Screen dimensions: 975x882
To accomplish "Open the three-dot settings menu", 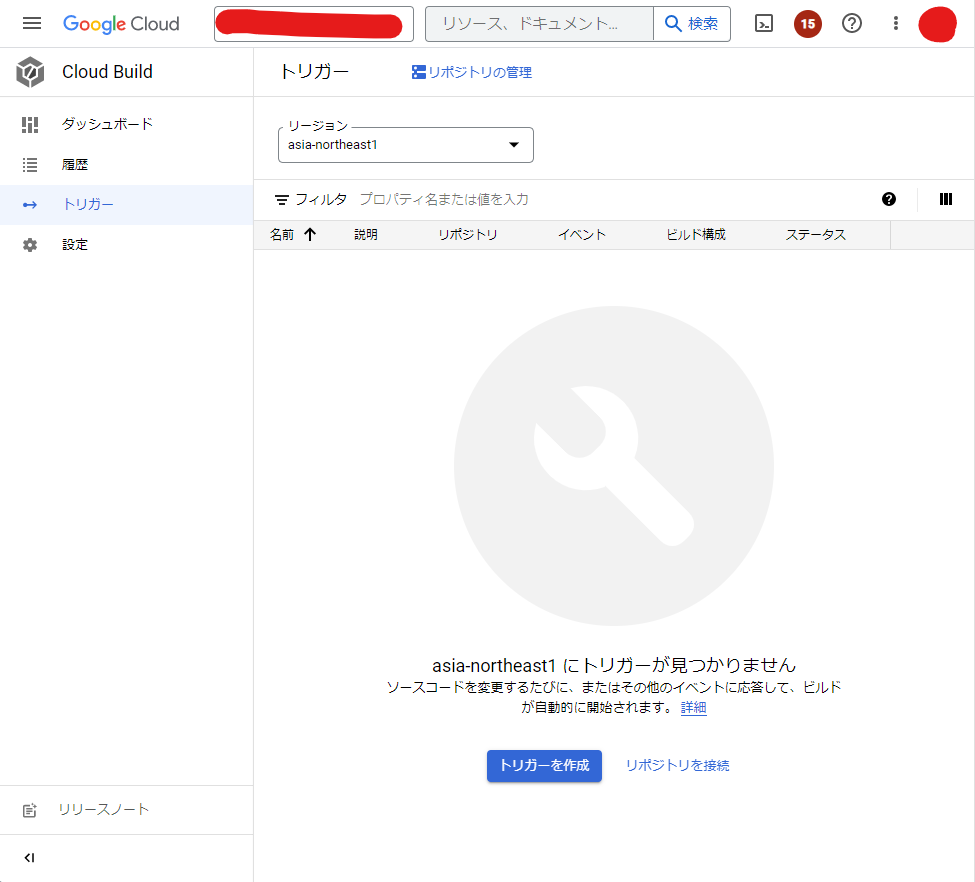I will pyautogui.click(x=895, y=24).
